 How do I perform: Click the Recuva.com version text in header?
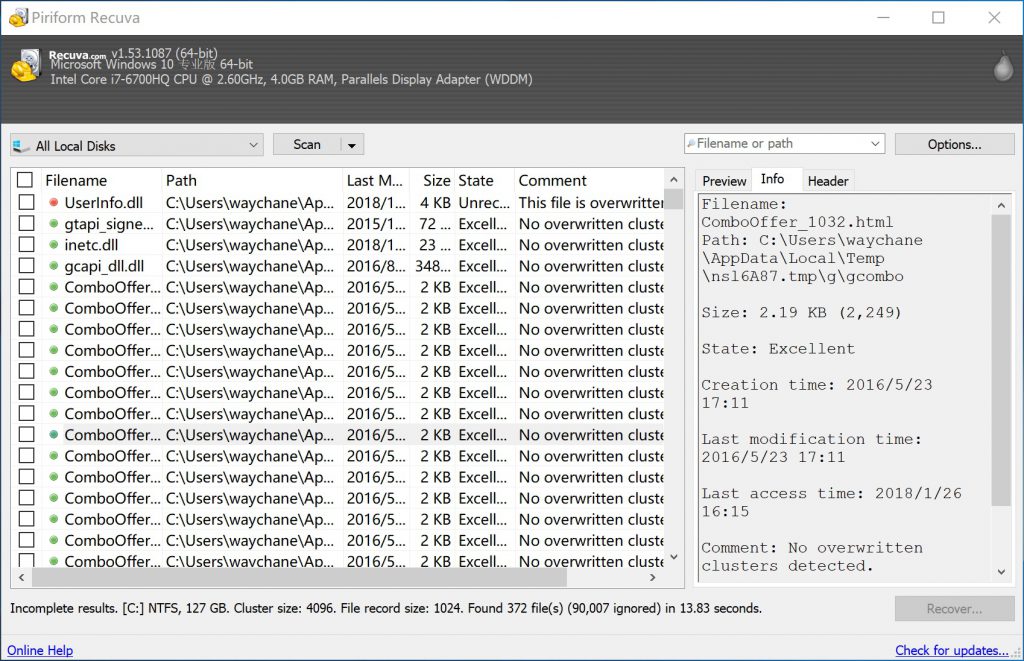point(133,54)
